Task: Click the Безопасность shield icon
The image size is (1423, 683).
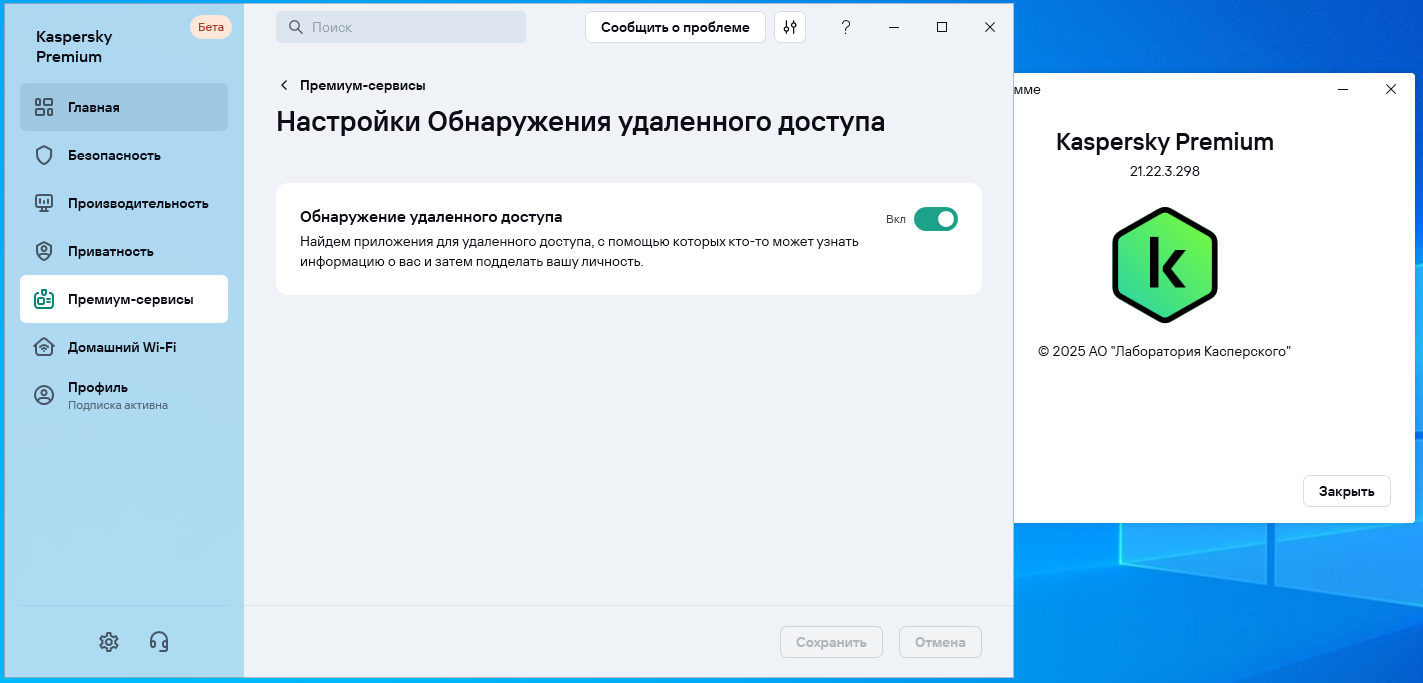Action: pos(44,155)
